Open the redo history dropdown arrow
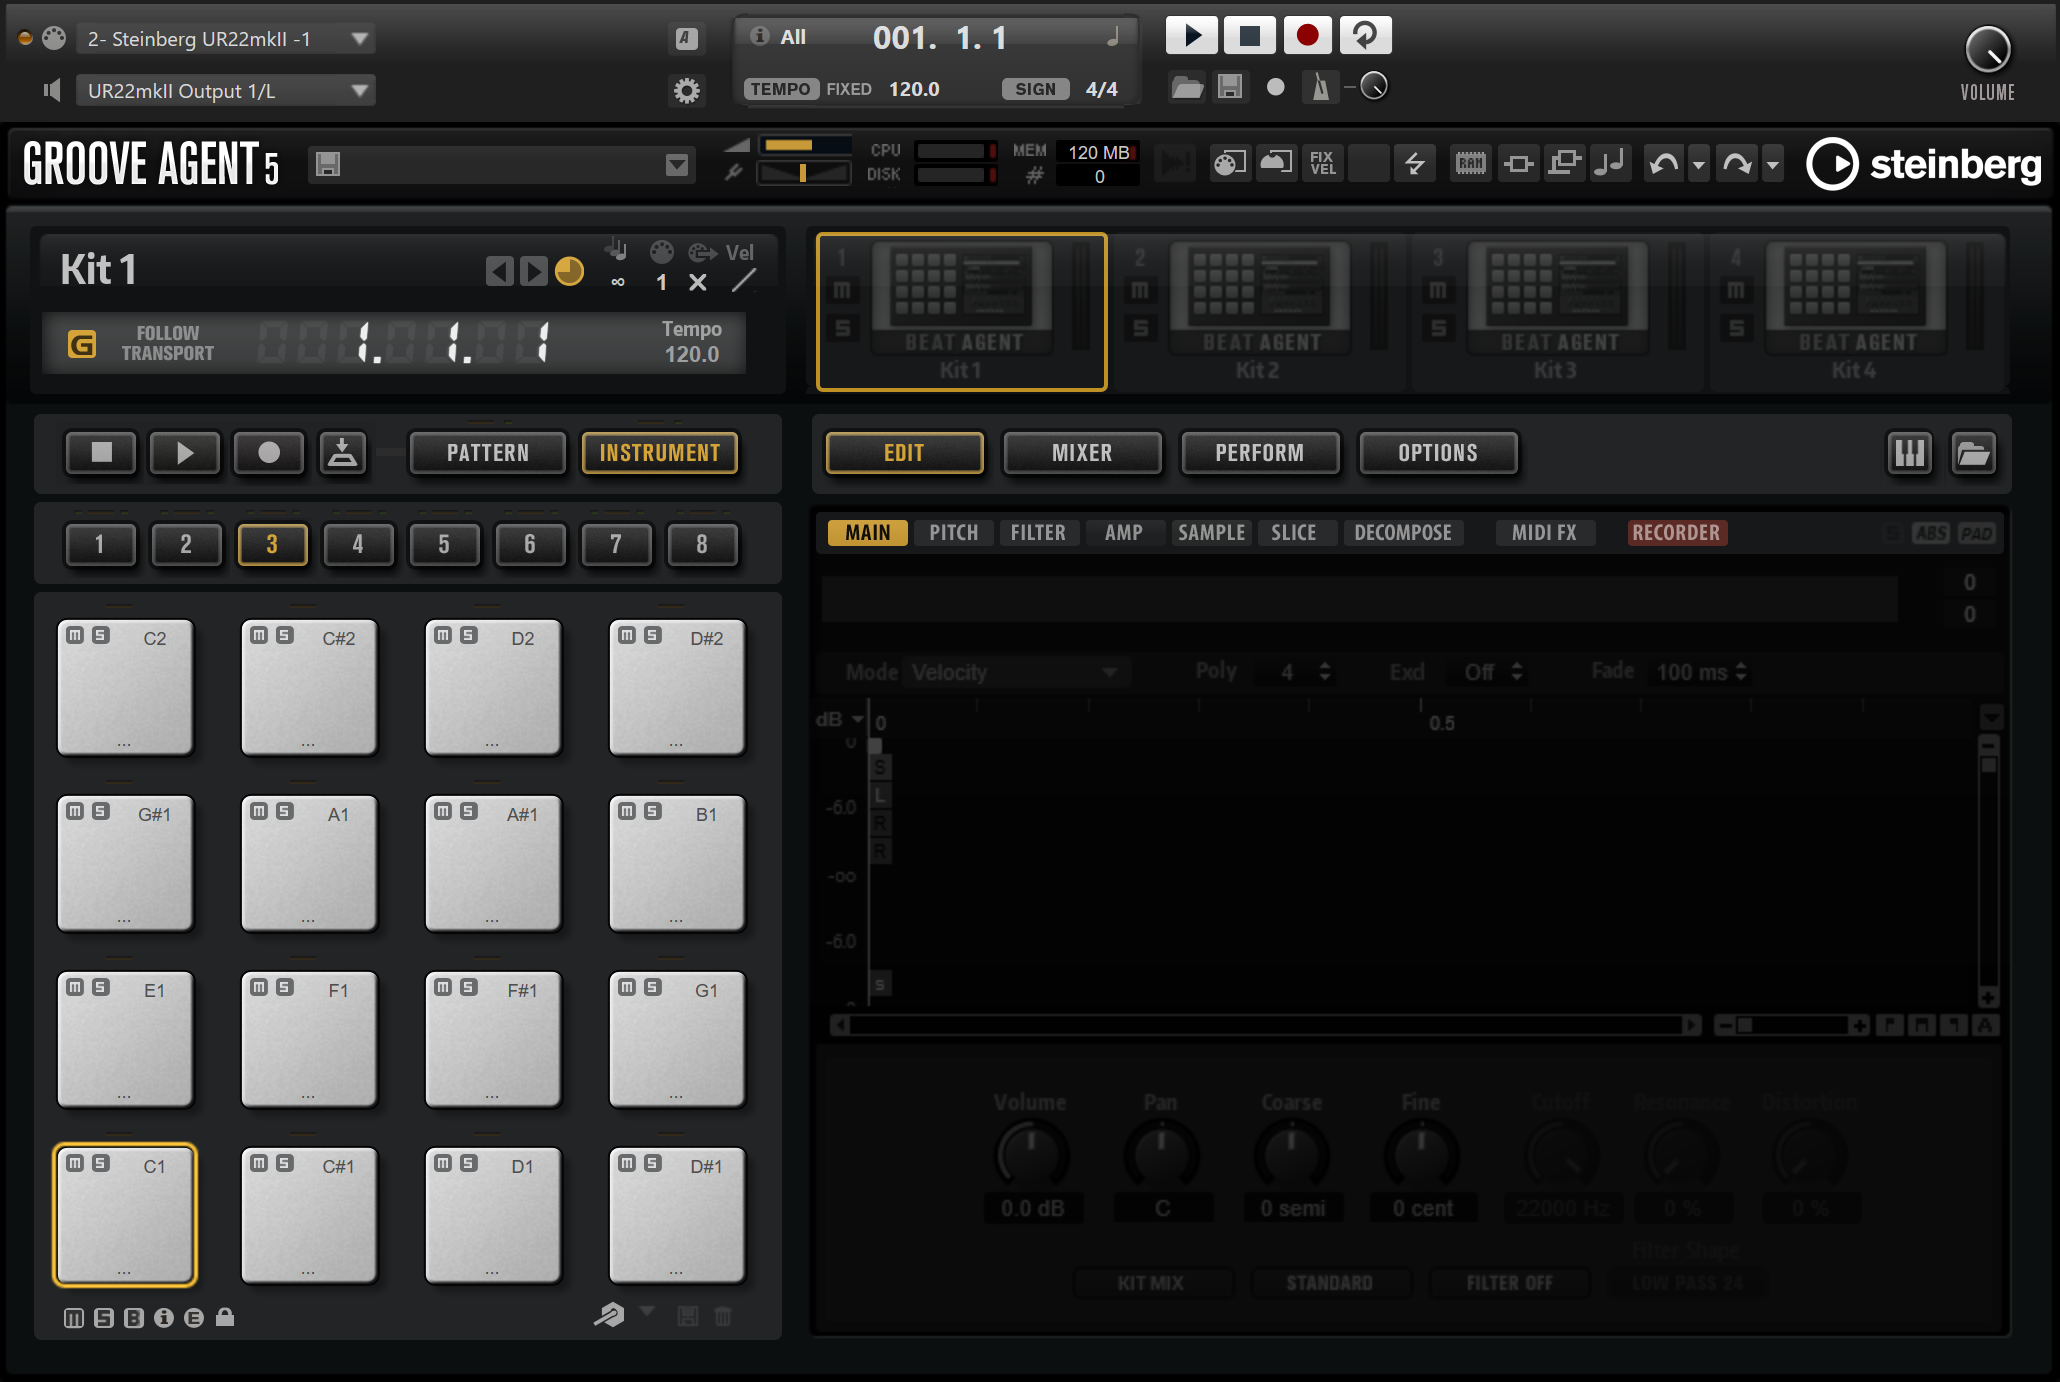This screenshot has width=2060, height=1382. [x=1772, y=164]
